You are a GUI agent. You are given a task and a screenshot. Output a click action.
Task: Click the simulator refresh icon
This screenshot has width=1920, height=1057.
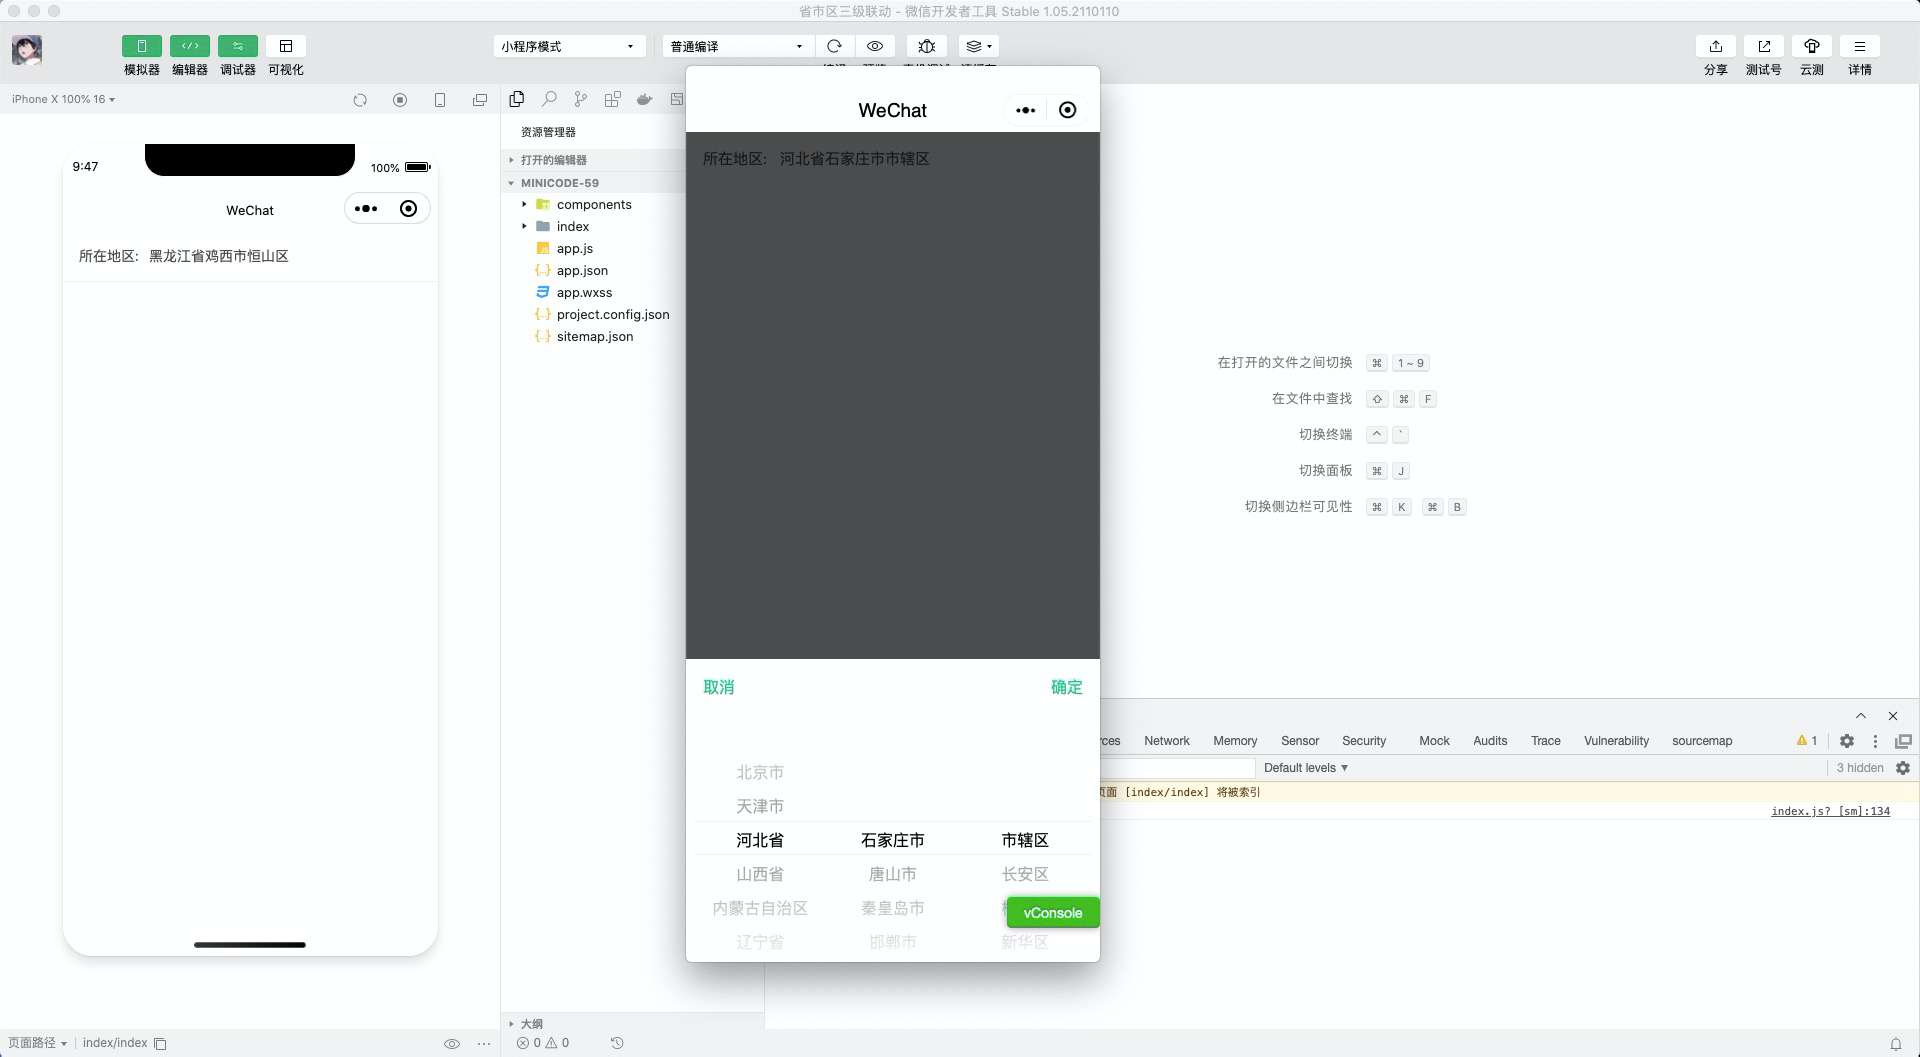360,100
